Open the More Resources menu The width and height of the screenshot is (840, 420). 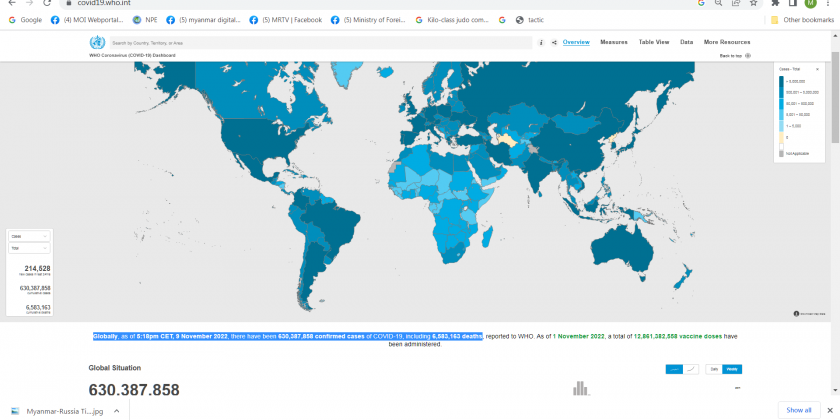click(x=727, y=42)
